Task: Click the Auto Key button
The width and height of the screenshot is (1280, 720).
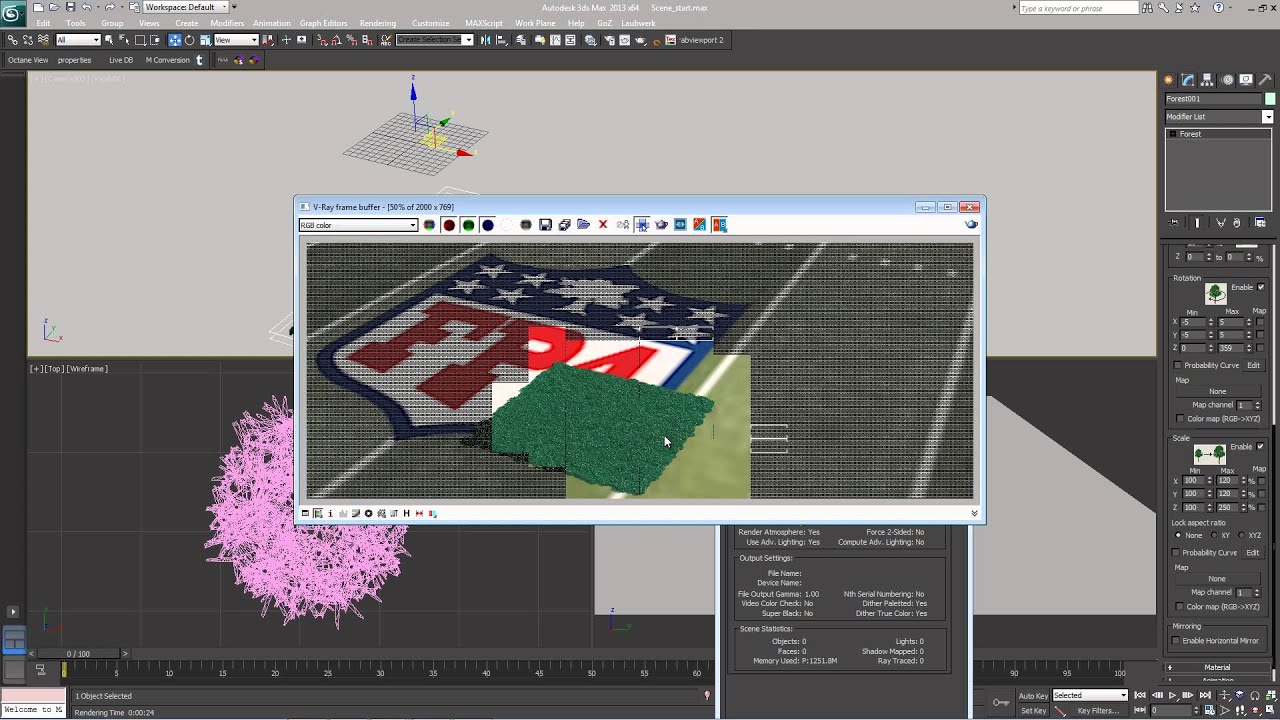Action: point(1033,695)
